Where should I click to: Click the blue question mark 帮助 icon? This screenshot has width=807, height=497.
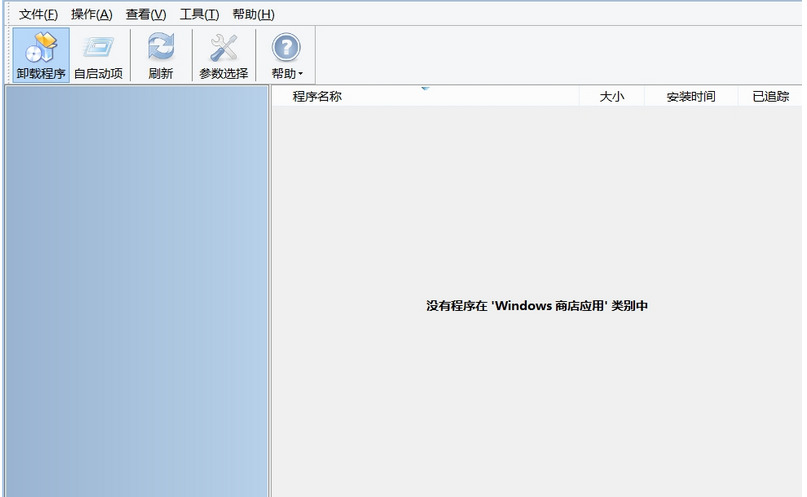tap(286, 47)
